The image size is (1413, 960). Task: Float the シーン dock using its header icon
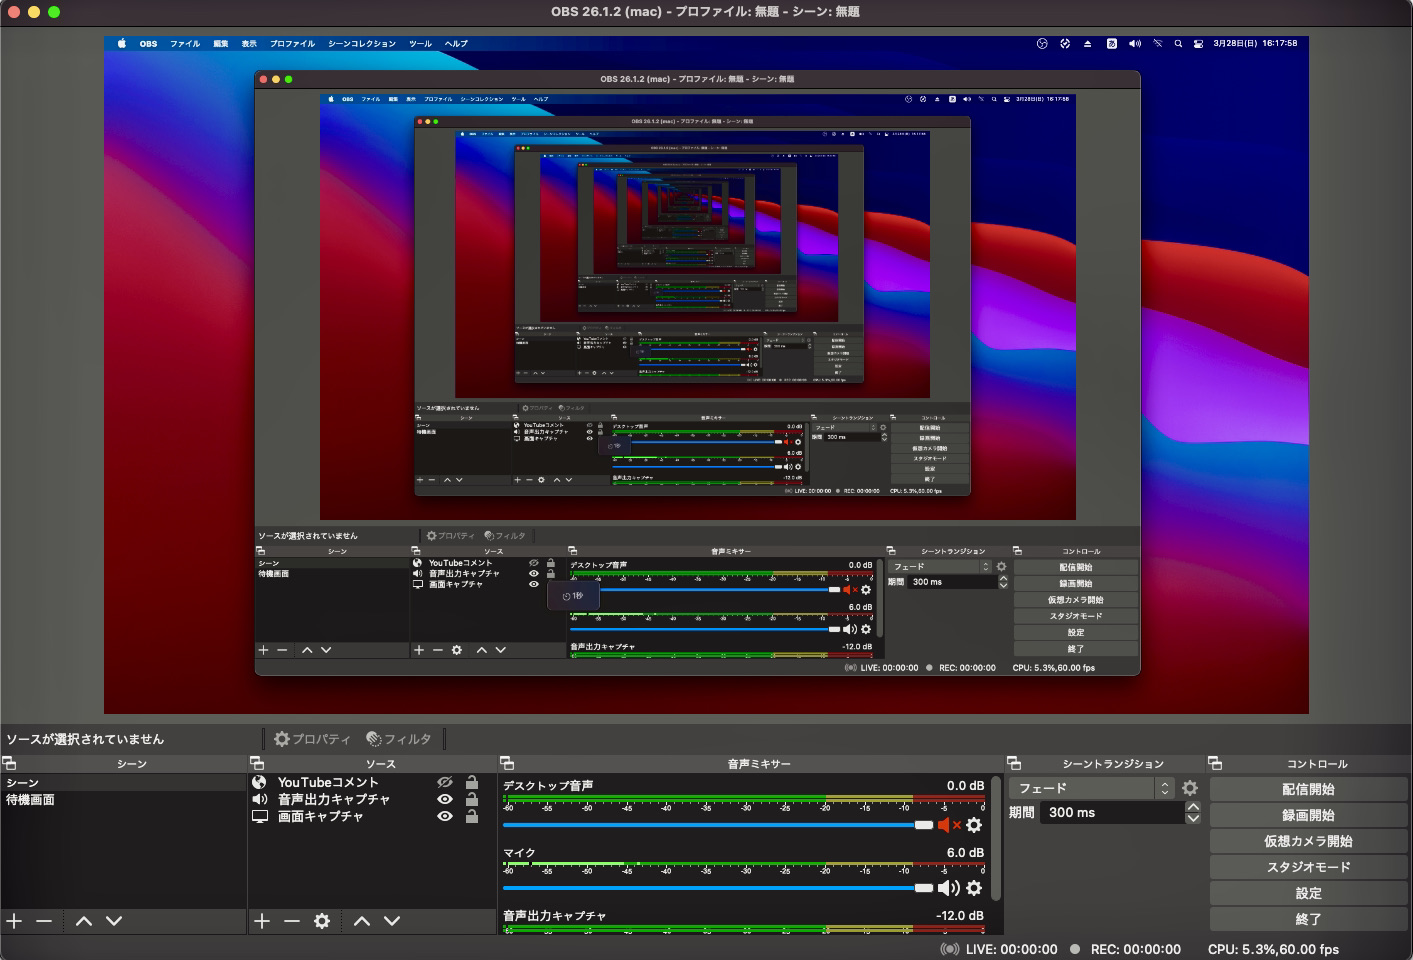[9, 763]
